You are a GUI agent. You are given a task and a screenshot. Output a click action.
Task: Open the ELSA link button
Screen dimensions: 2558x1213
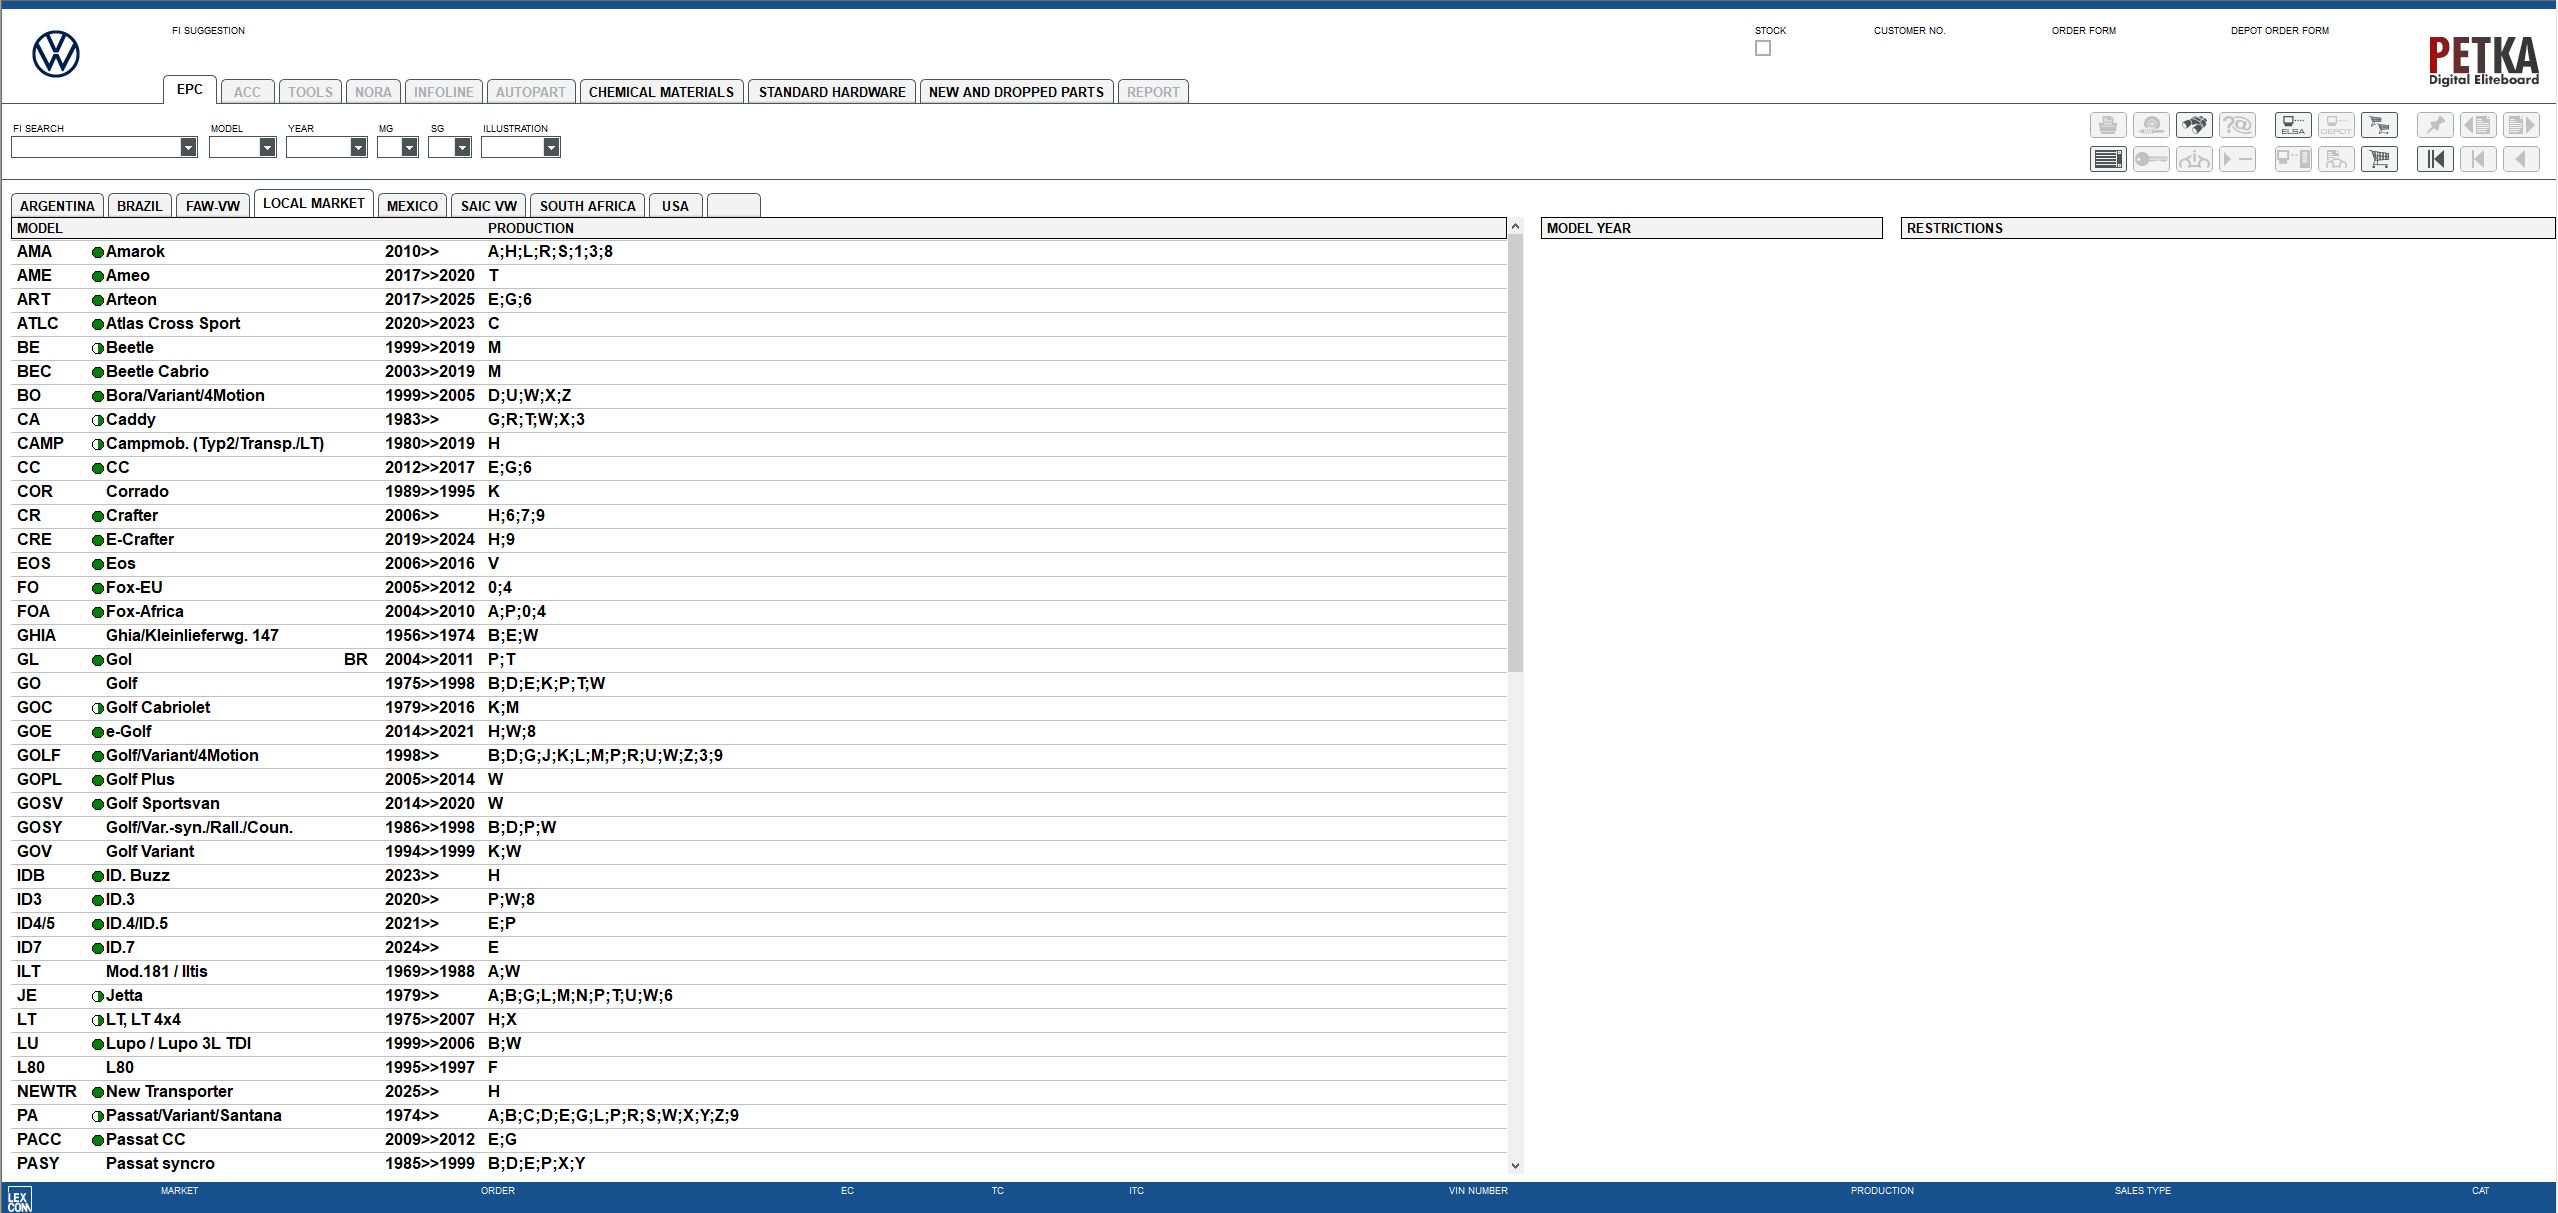coord(2293,125)
